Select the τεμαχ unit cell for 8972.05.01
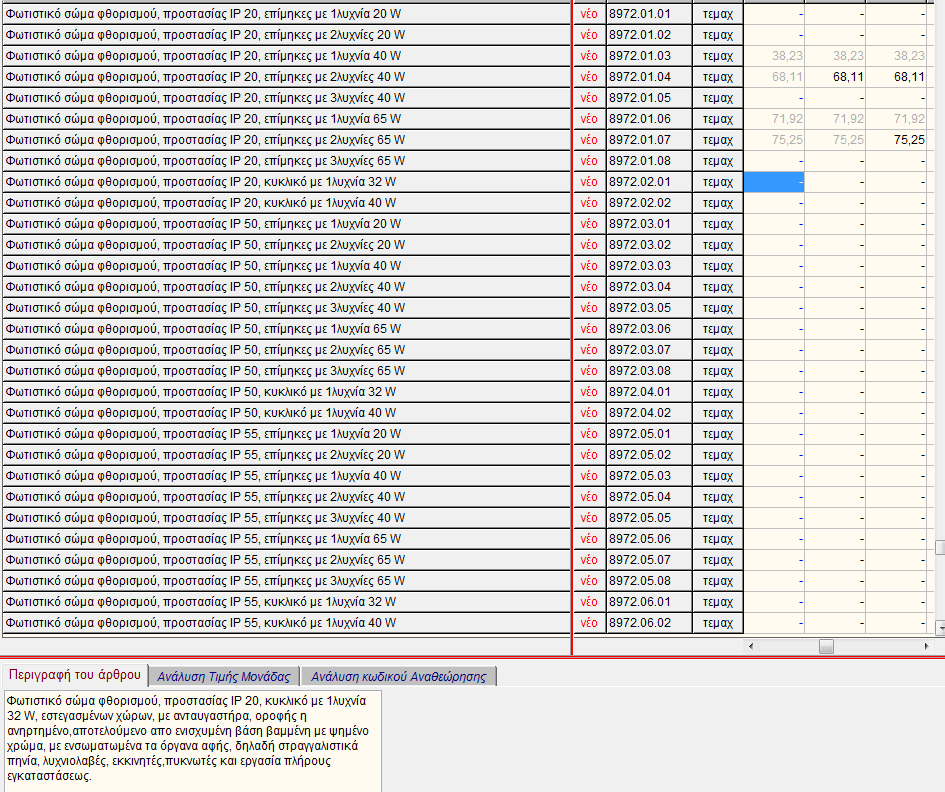This screenshot has width=945, height=792. pyautogui.click(x=718, y=433)
